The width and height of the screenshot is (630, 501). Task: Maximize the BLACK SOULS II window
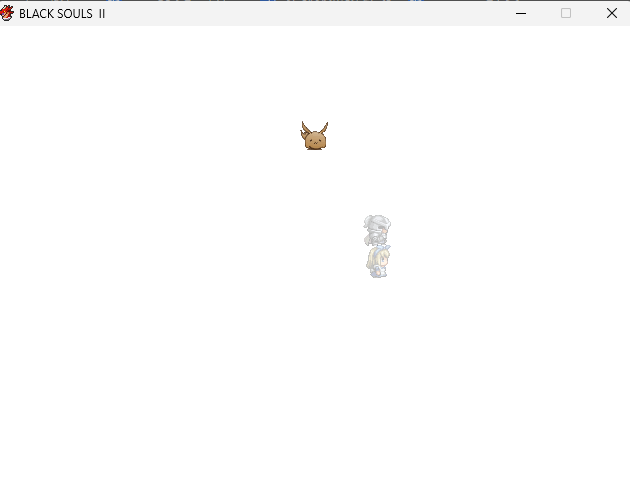pyautogui.click(x=566, y=13)
